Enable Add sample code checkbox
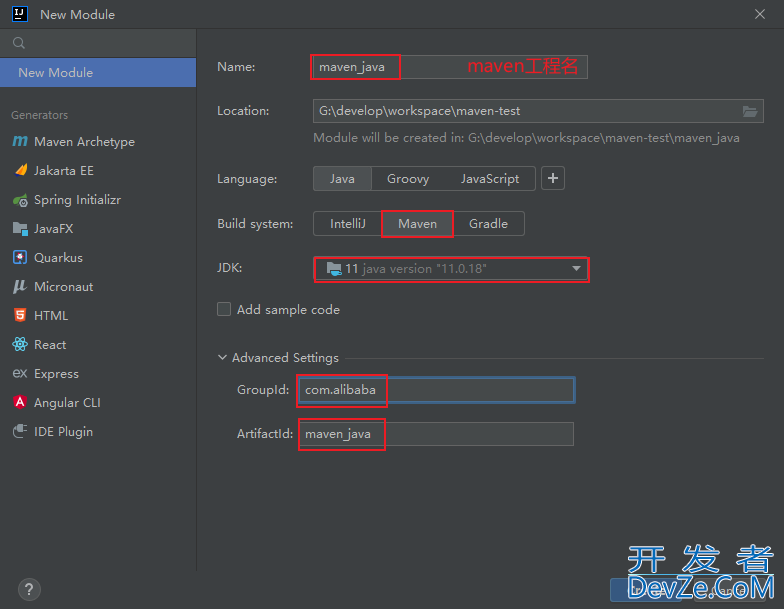This screenshot has height=609, width=784. point(224,310)
